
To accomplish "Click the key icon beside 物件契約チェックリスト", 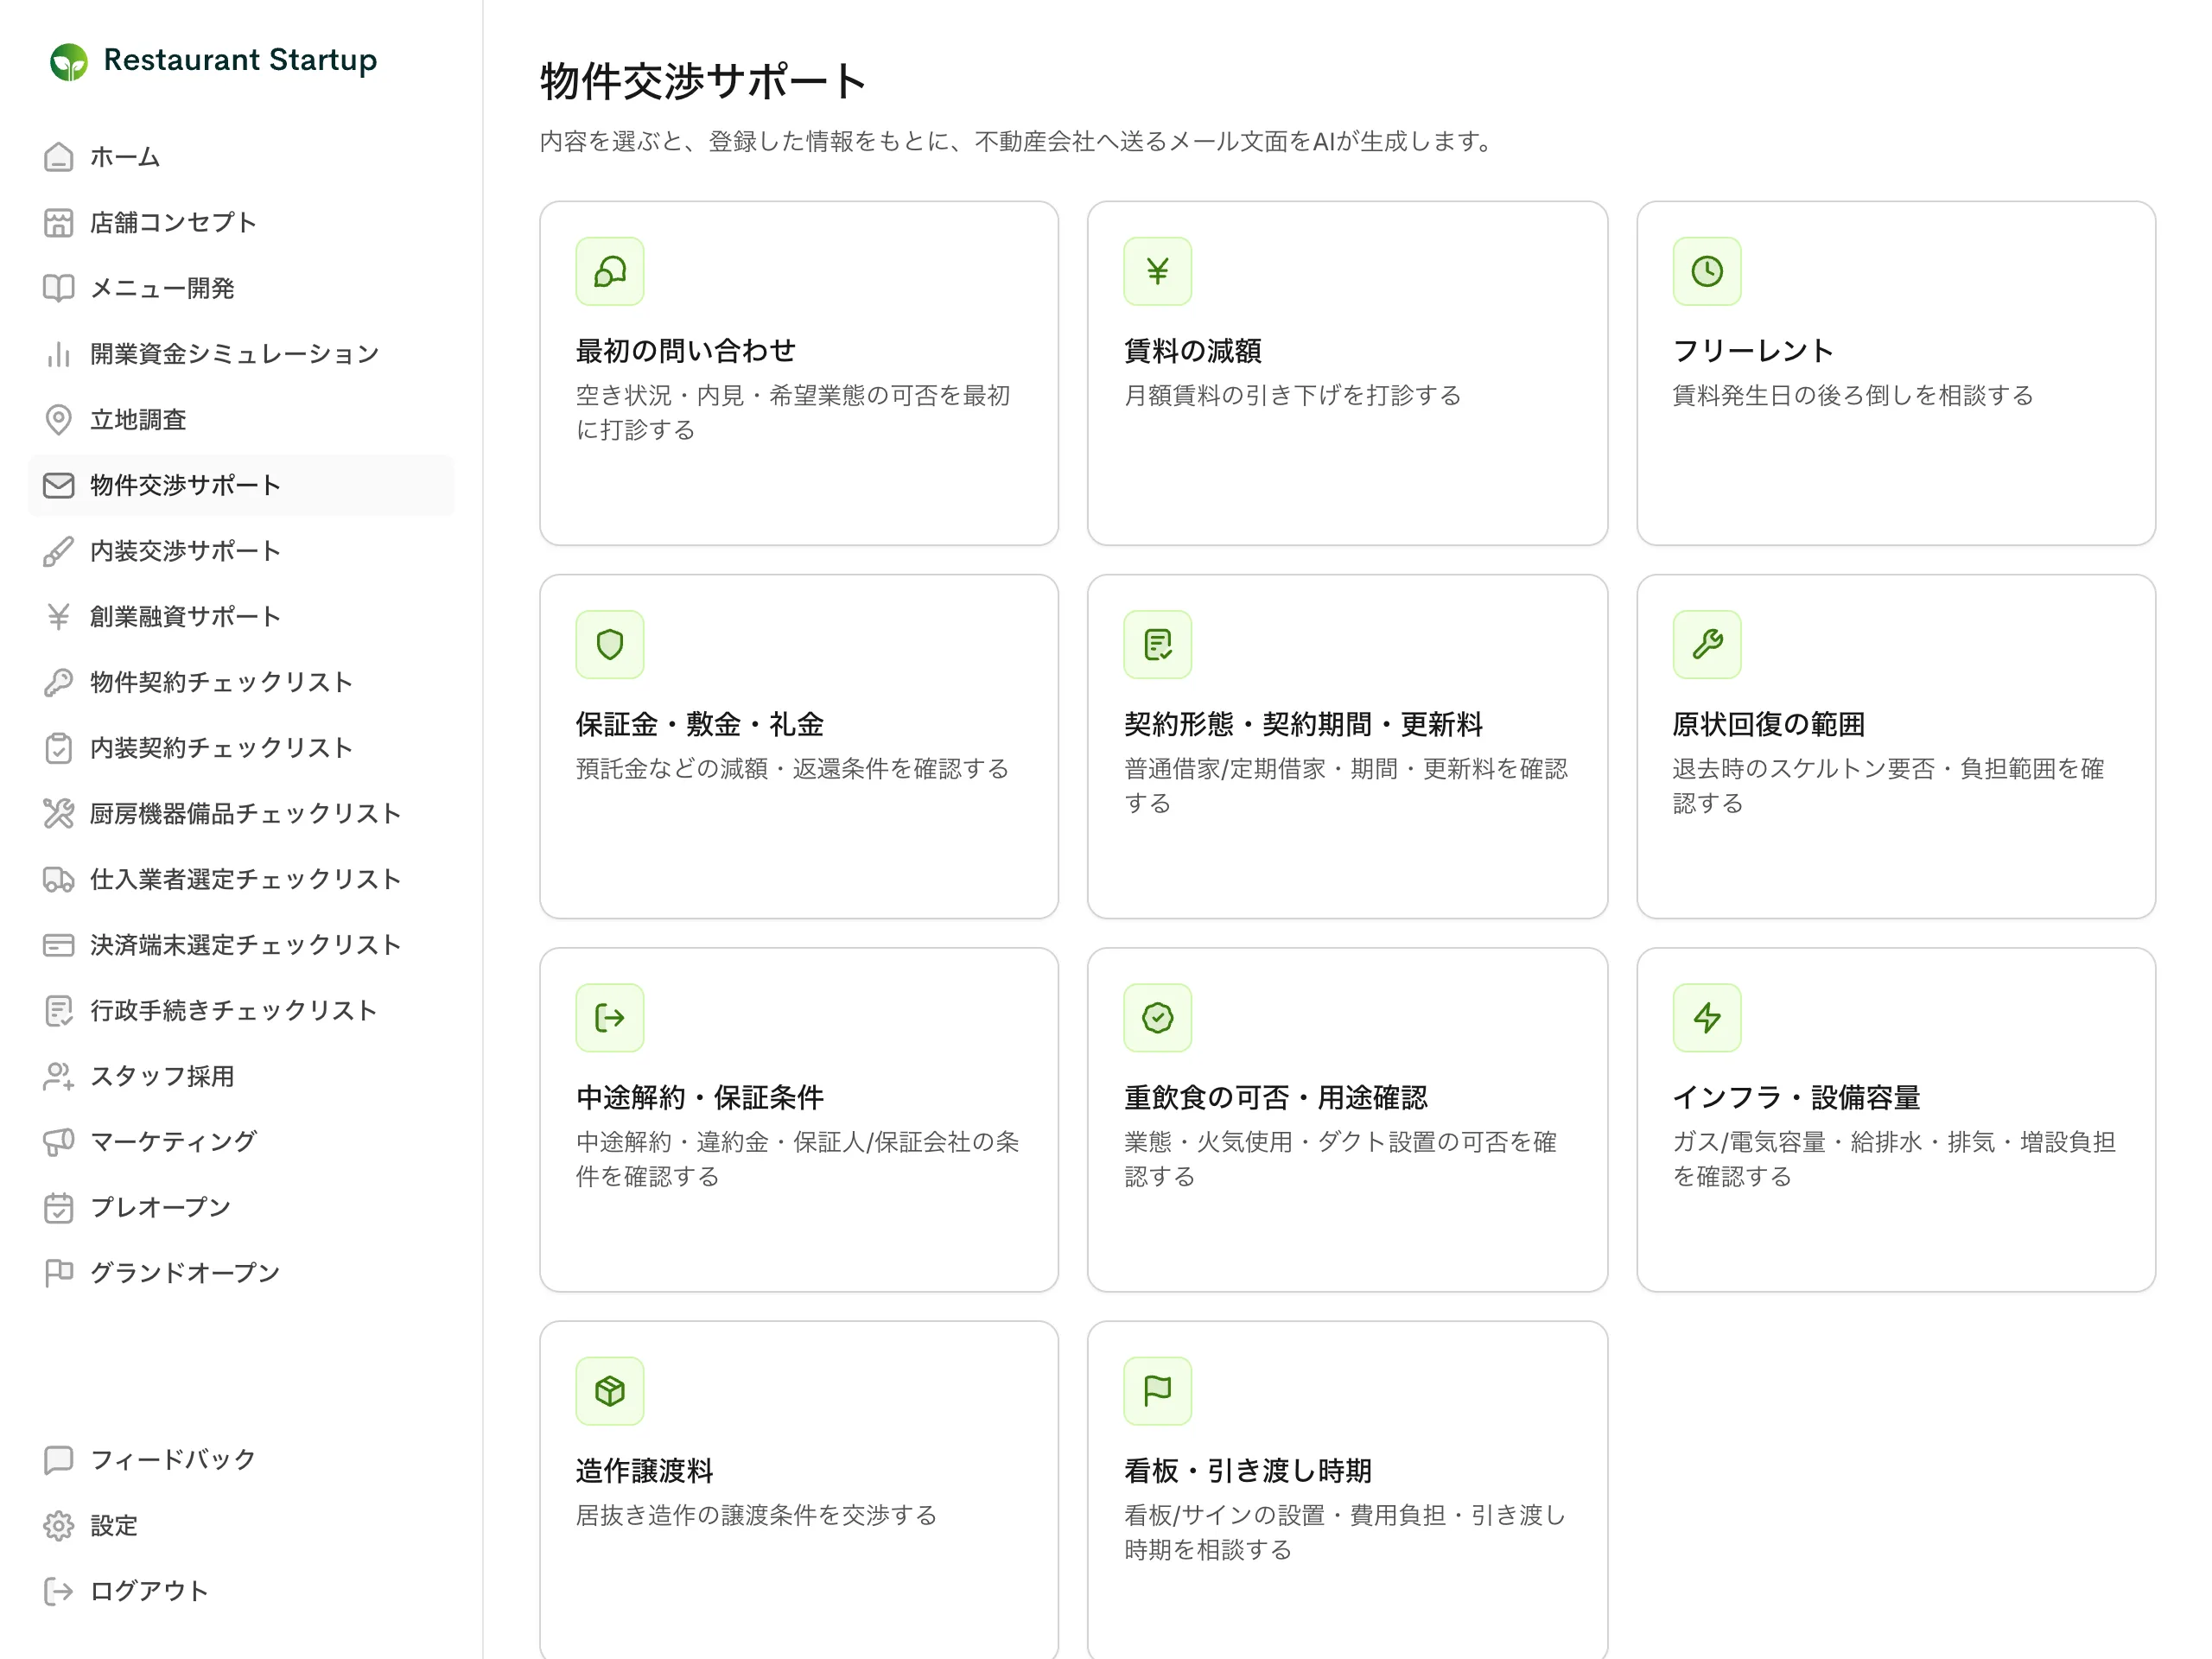I will coord(58,682).
